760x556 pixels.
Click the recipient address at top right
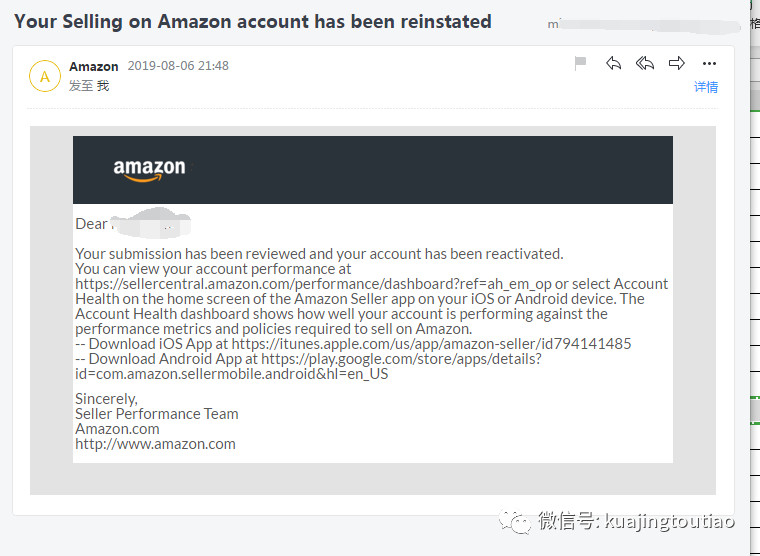[x=640, y=23]
